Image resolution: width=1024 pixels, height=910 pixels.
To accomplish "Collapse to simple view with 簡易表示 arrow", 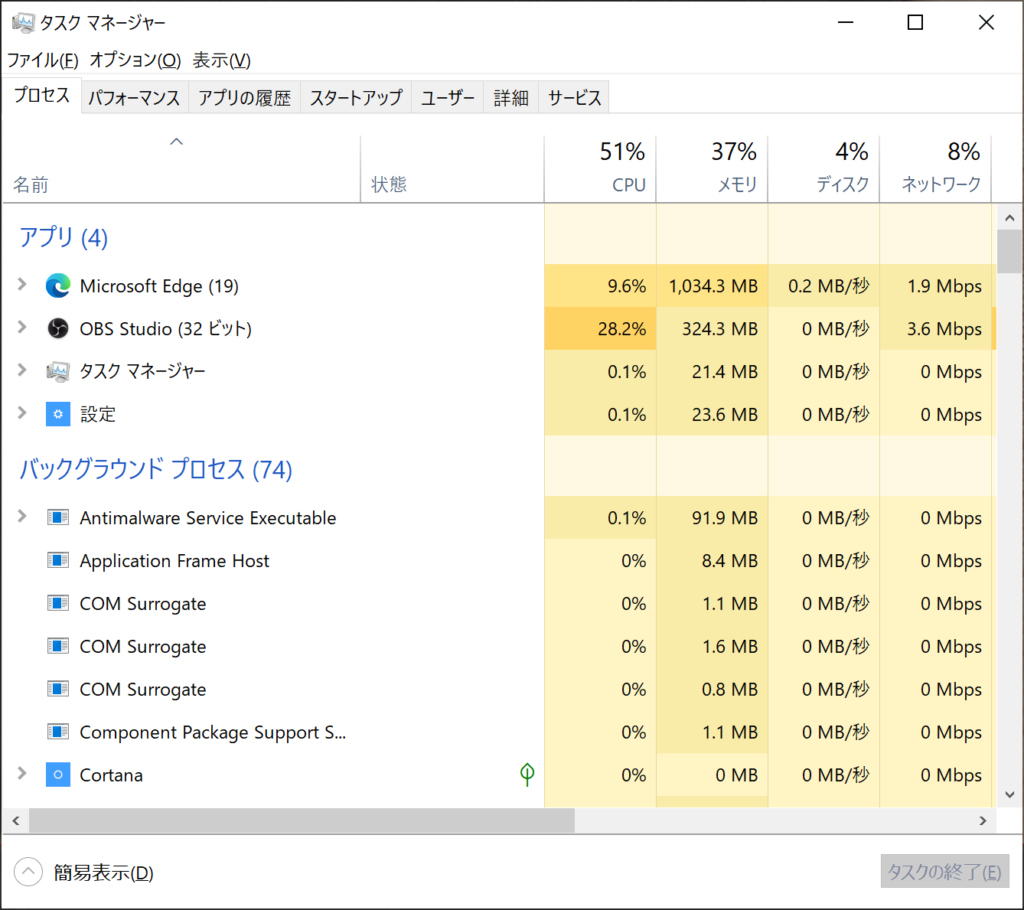I will pyautogui.click(x=28, y=872).
